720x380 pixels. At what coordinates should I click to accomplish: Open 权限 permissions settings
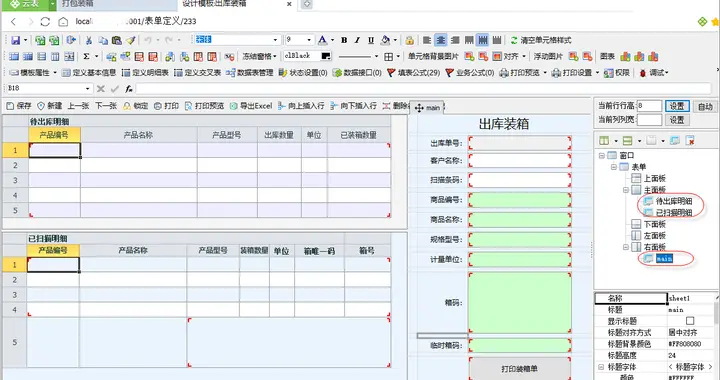(617, 73)
